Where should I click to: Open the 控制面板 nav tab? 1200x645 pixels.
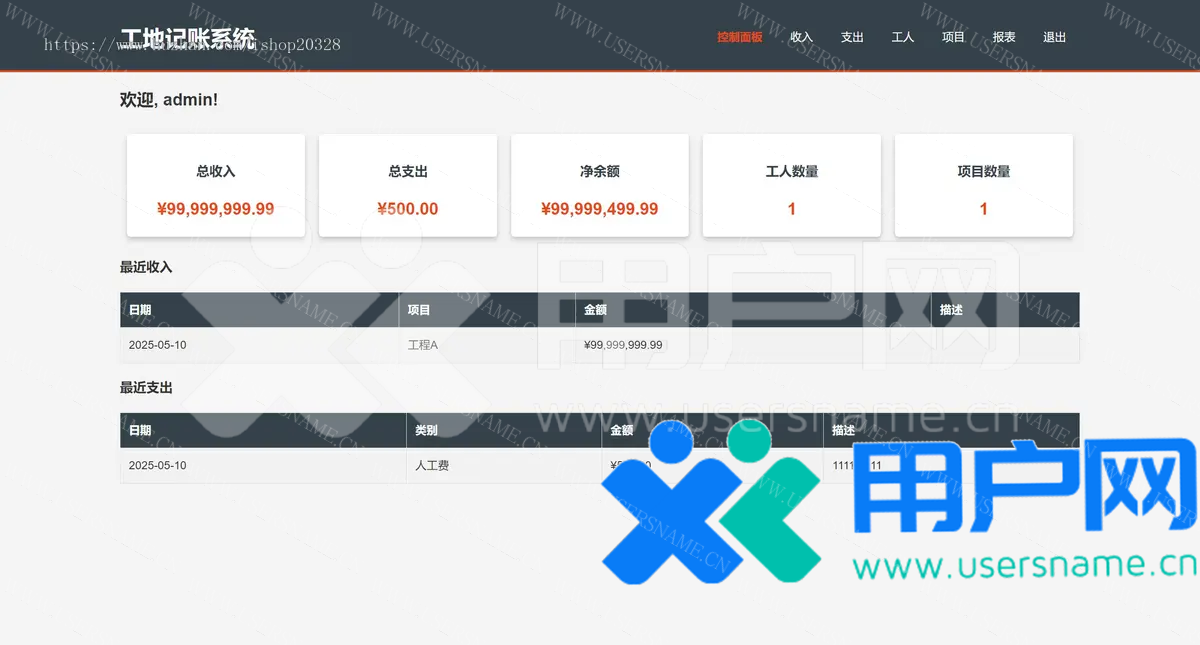[739, 37]
